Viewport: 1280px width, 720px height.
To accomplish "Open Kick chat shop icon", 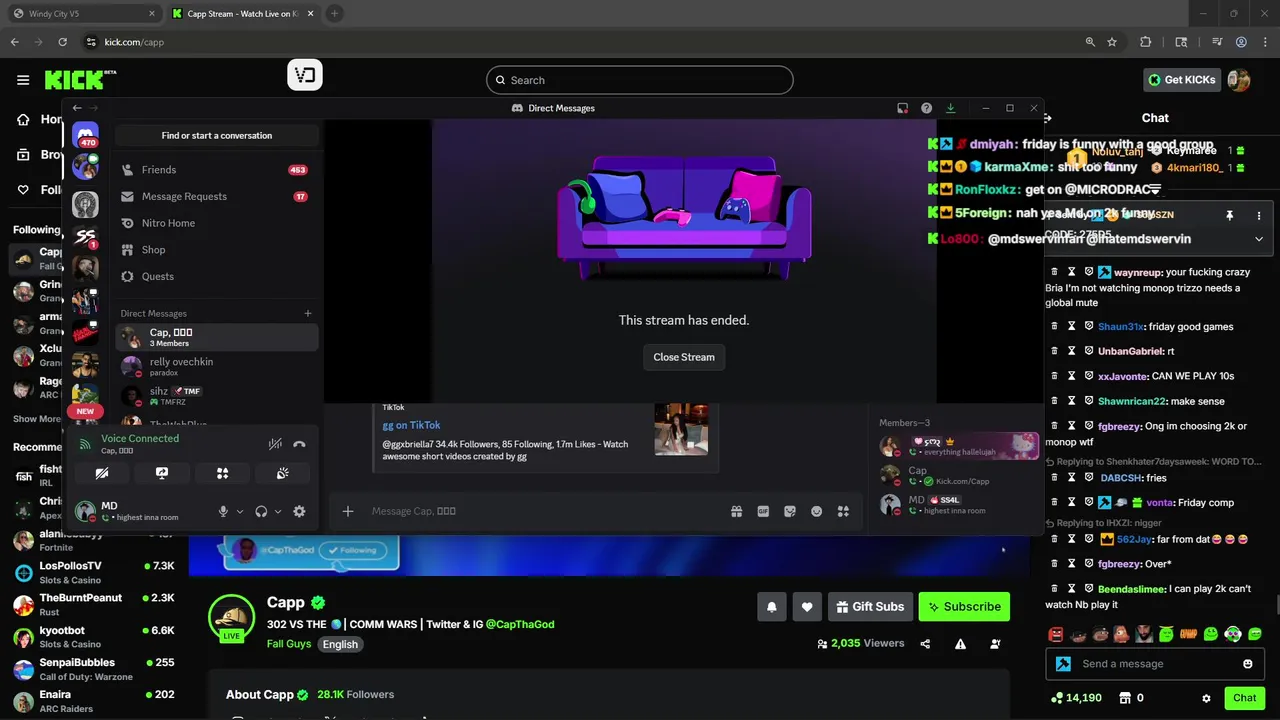I will click(x=1125, y=698).
